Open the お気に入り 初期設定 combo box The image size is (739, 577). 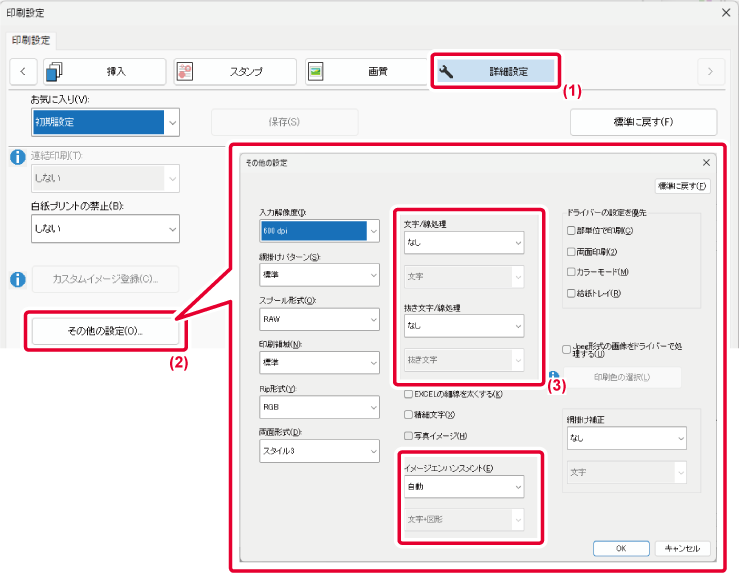[x=105, y=122]
